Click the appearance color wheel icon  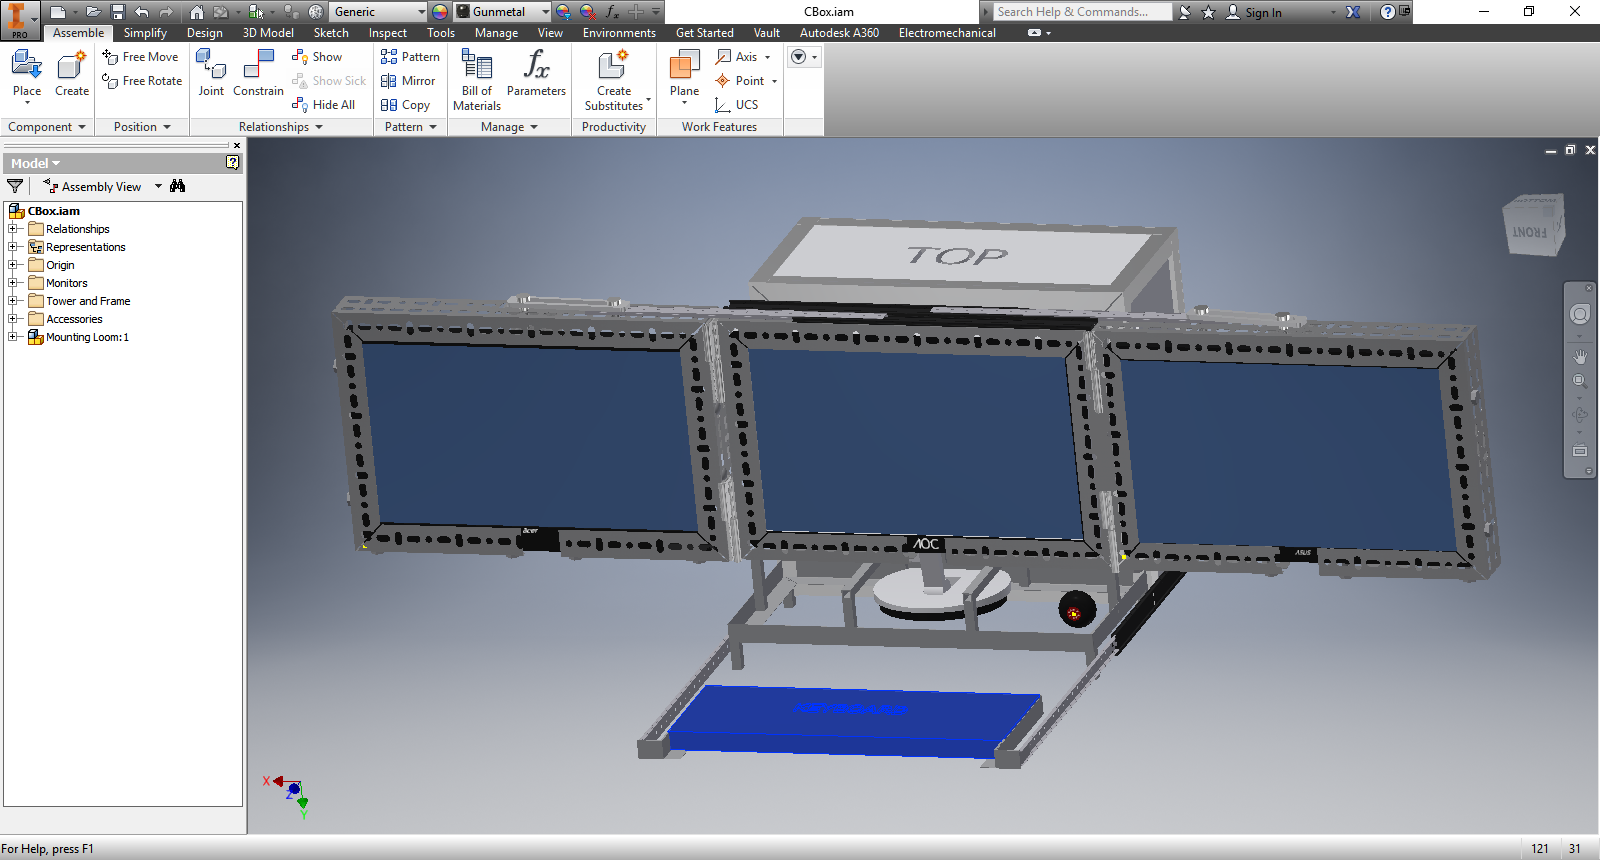point(440,12)
